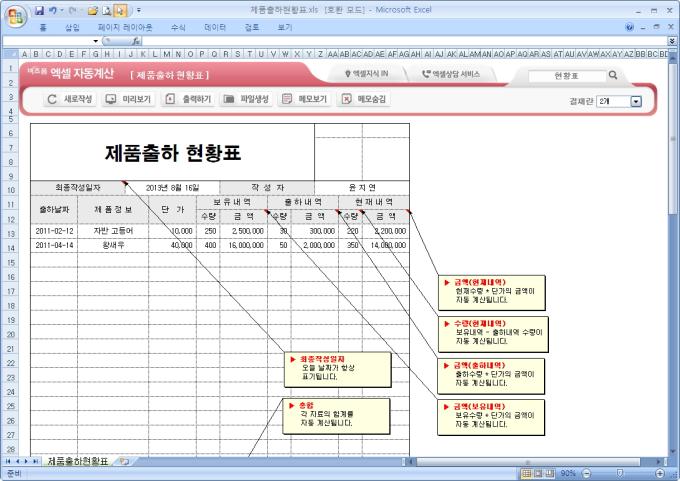Expand the Name Box dropdown
The image size is (680, 481).
95,41
